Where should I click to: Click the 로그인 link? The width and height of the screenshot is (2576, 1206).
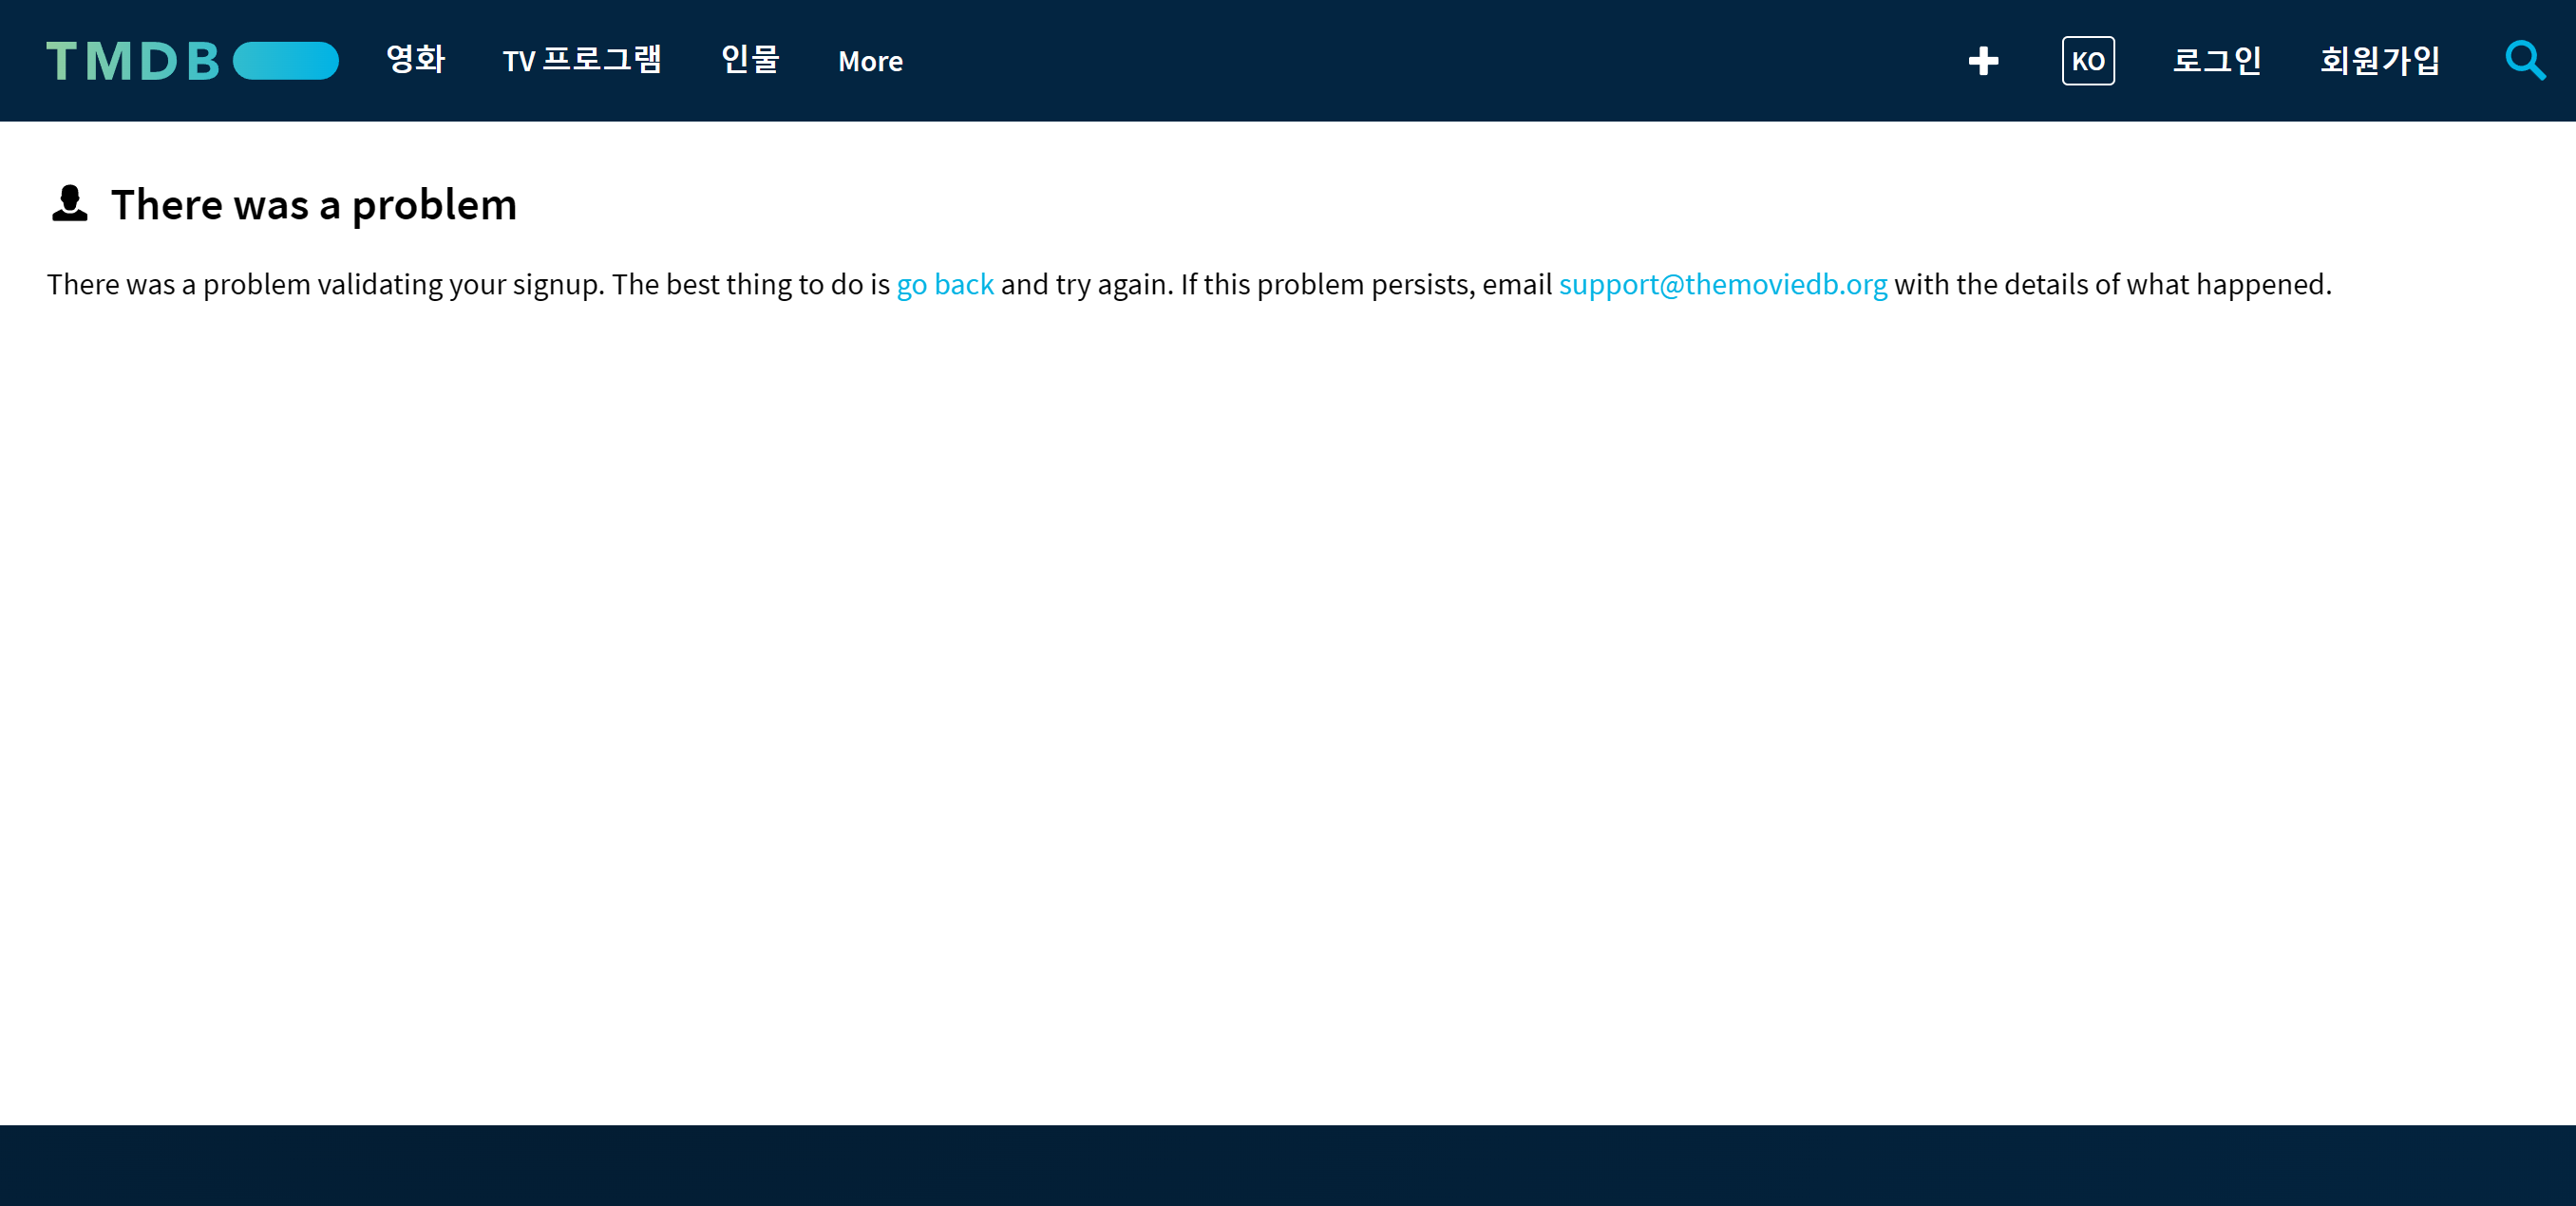tap(2217, 61)
